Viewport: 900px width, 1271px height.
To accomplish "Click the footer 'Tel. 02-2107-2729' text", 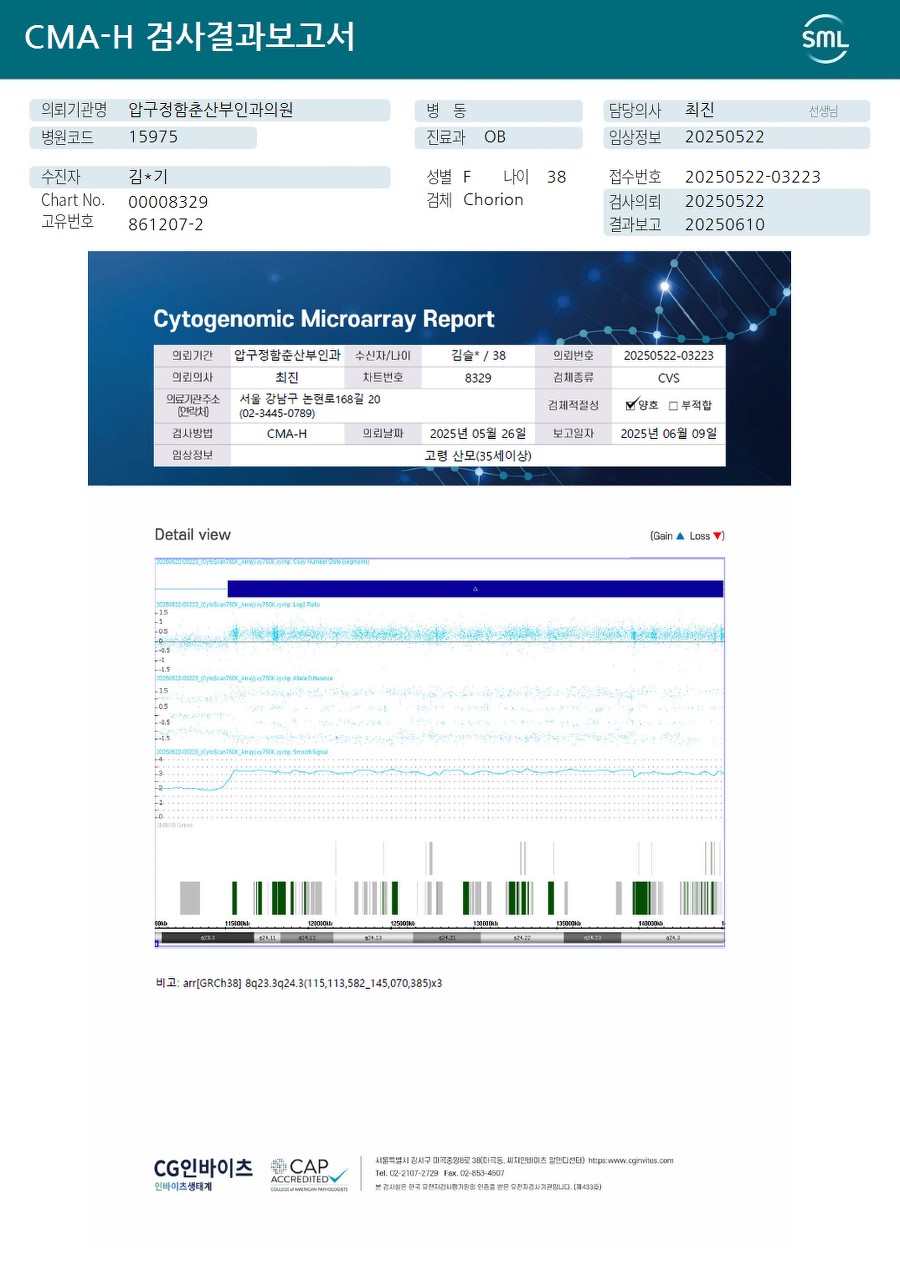I will tap(407, 1172).
